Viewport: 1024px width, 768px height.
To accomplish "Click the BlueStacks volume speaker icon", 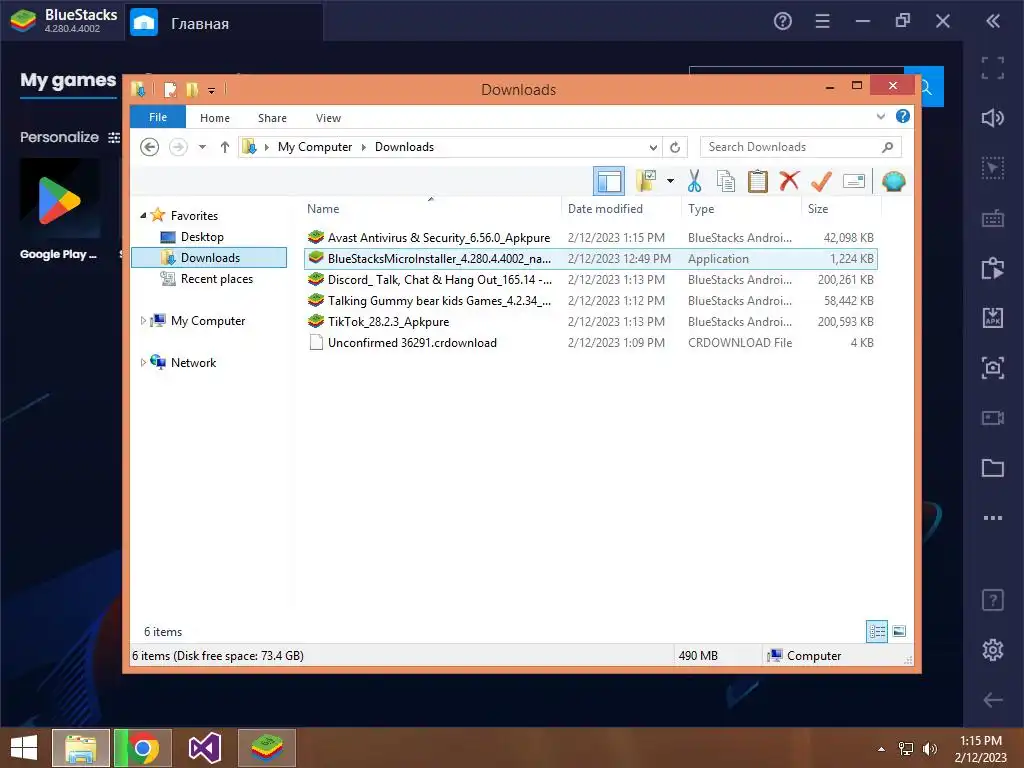I will pos(993,118).
